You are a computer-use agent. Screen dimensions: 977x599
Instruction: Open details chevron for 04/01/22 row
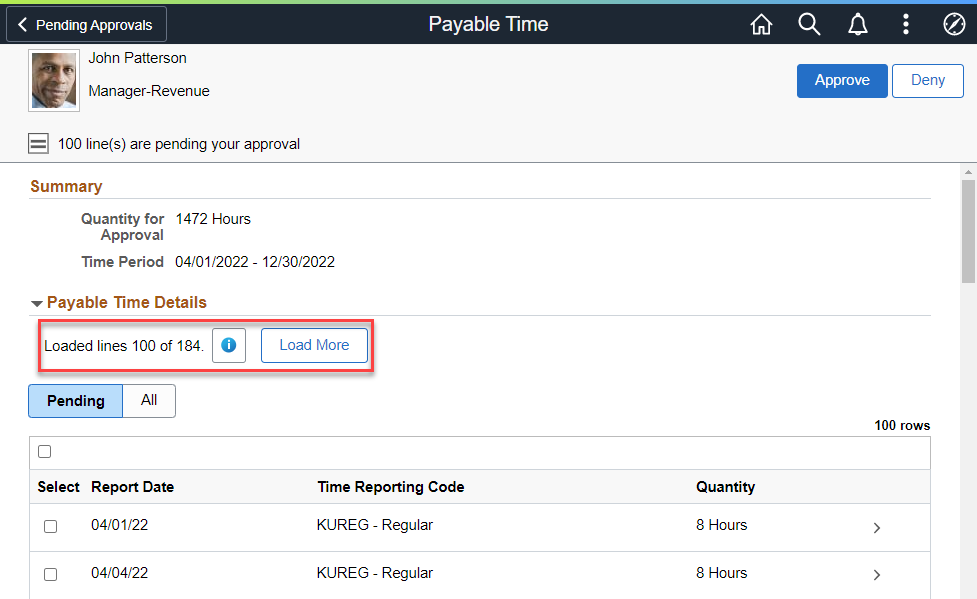[877, 527]
